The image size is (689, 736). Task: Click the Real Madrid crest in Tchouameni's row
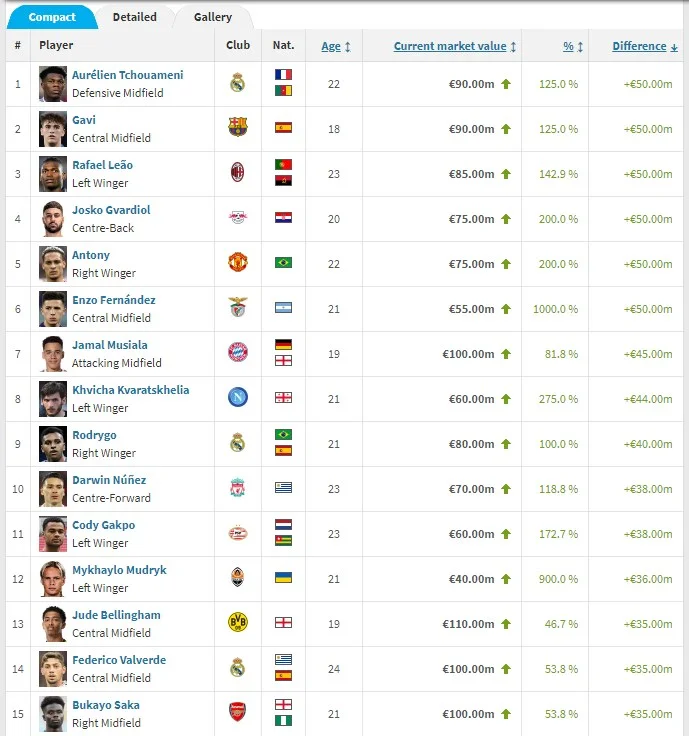point(237,83)
